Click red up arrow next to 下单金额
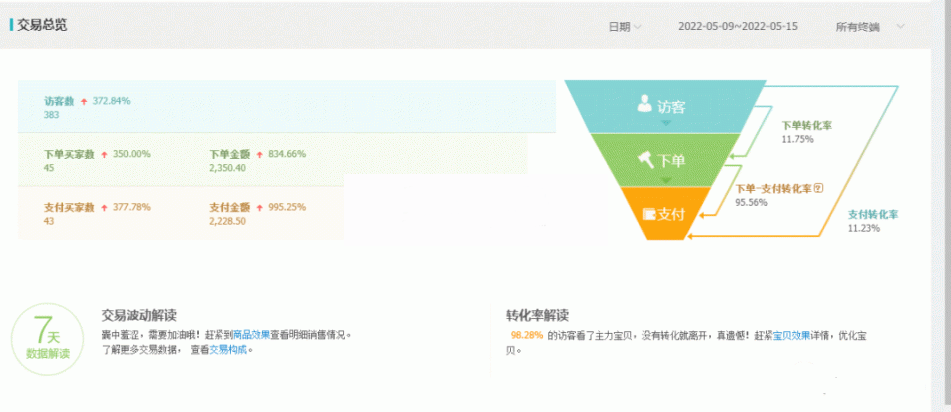The width and height of the screenshot is (951, 412). point(260,155)
